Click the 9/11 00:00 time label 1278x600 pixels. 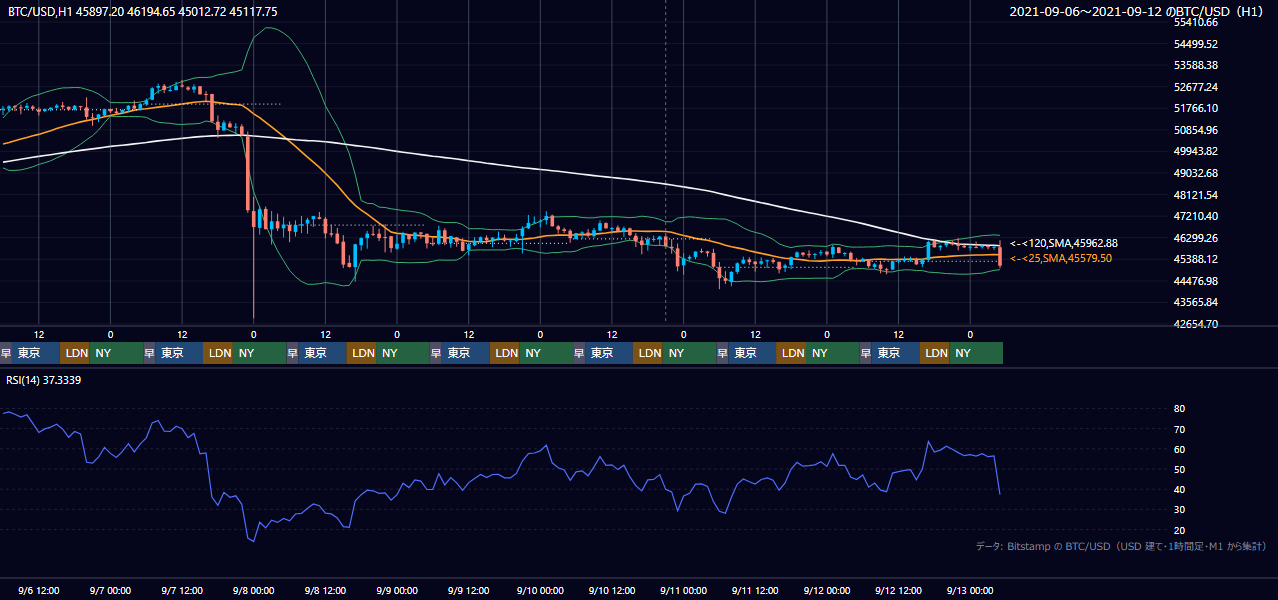pos(684,590)
